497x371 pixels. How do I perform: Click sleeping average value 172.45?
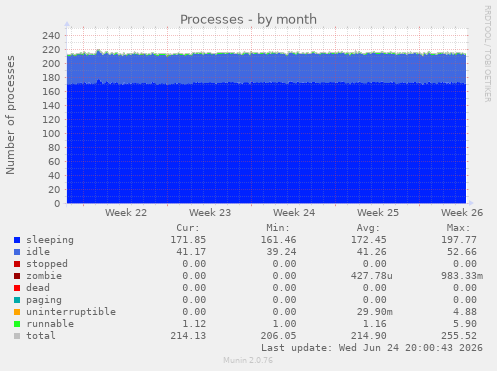pos(369,240)
